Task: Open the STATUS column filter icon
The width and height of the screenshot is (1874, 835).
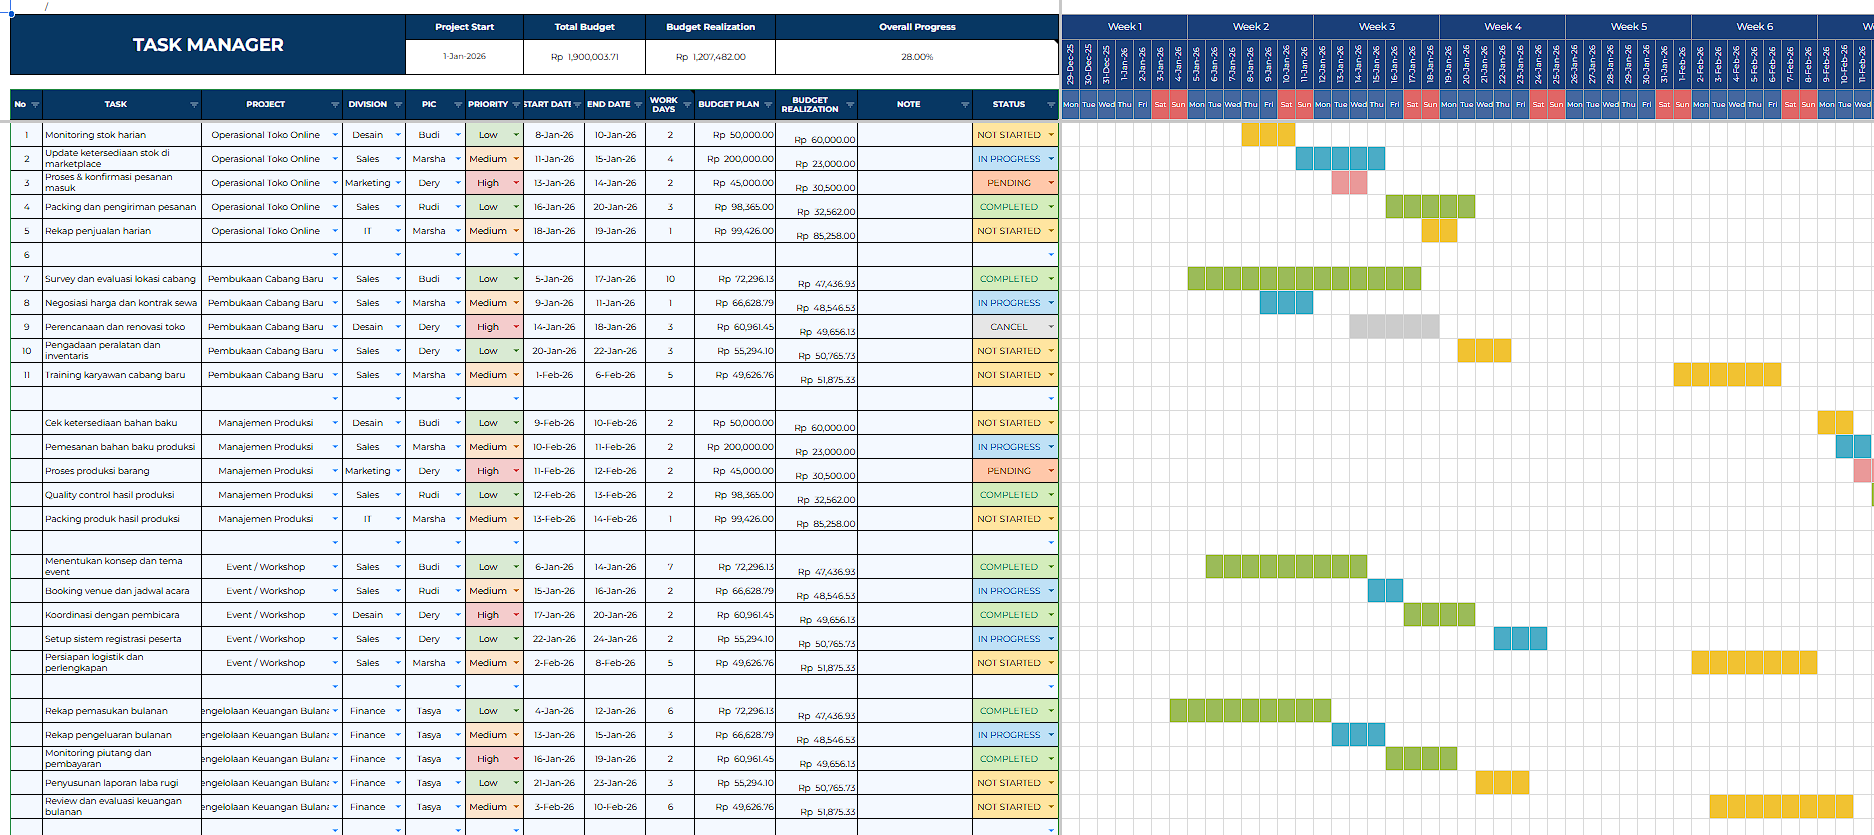Action: [x=1050, y=105]
